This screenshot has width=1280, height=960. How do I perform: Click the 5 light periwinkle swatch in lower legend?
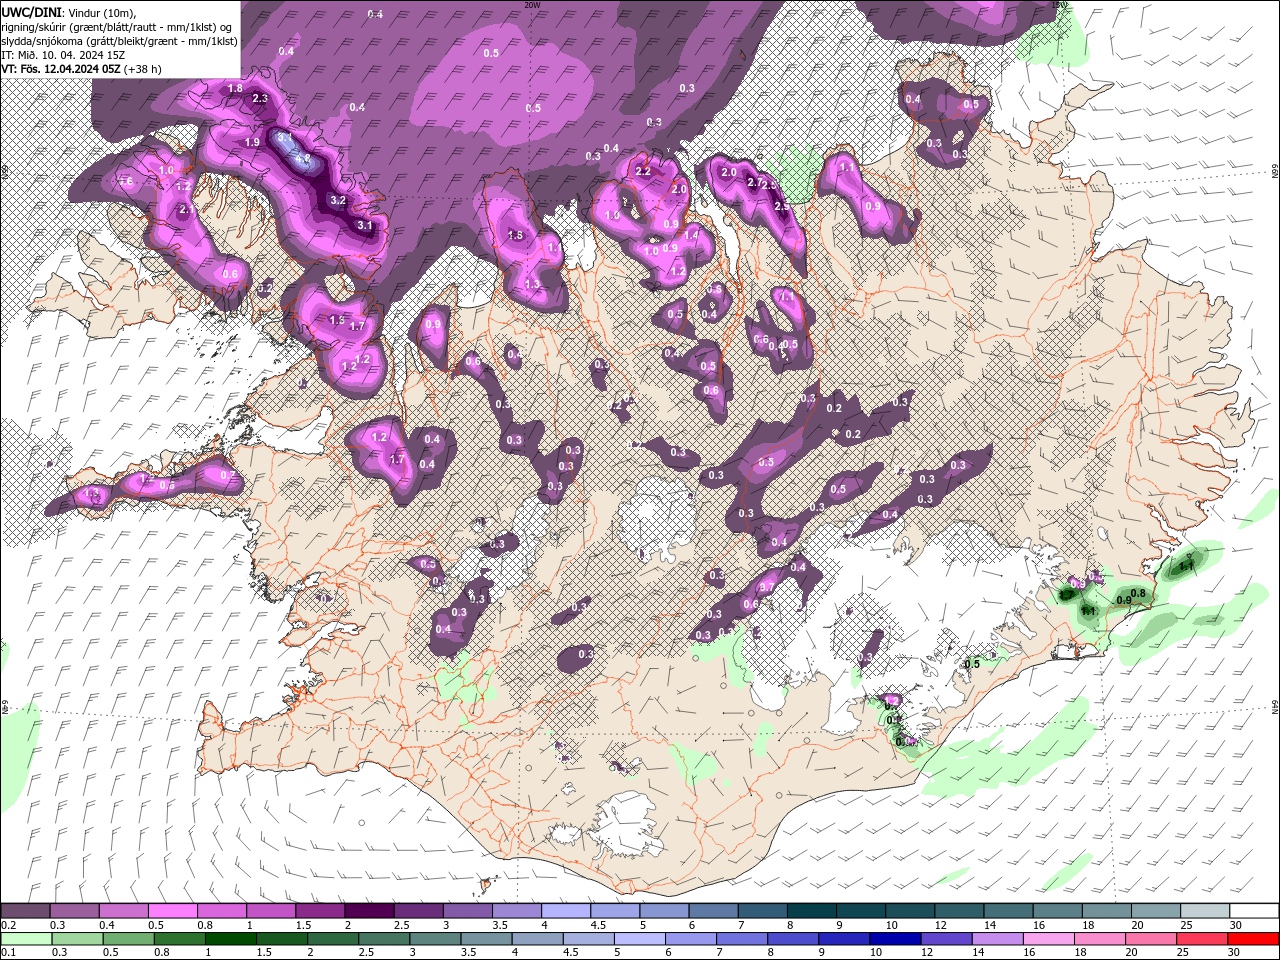point(638,939)
